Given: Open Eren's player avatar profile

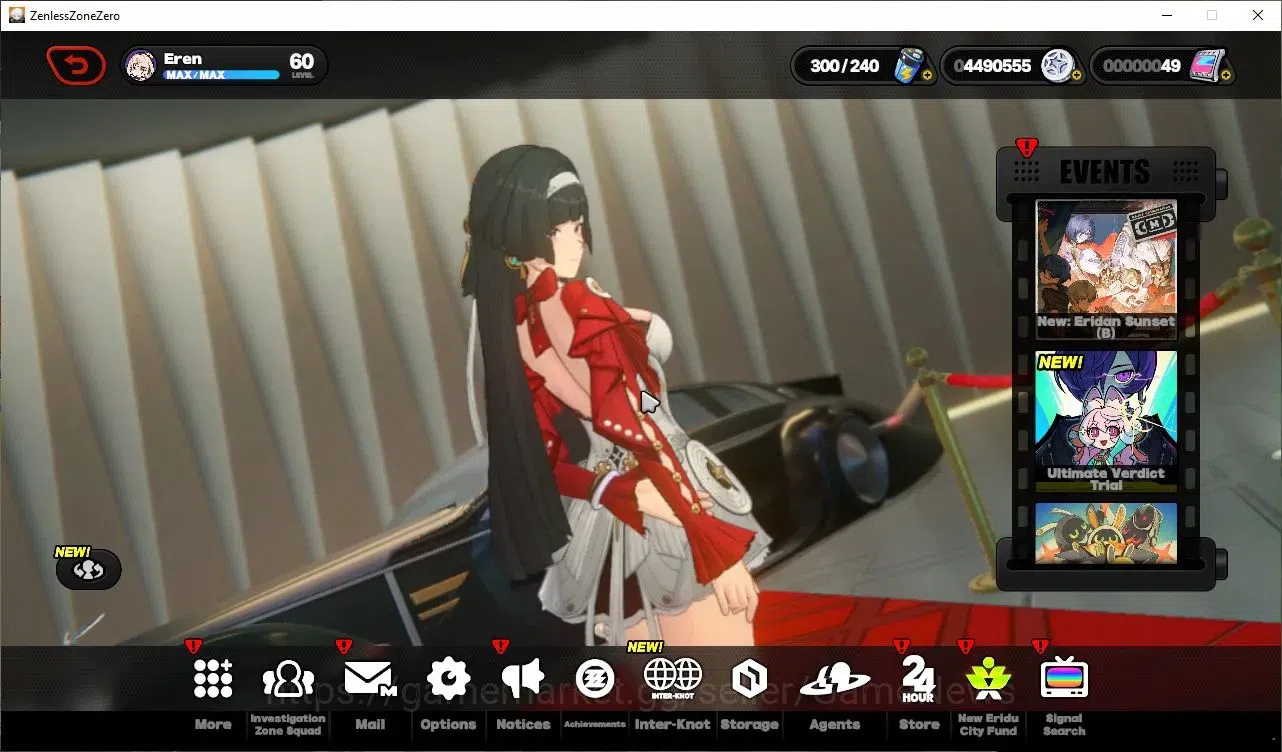Looking at the screenshot, I should [140, 66].
